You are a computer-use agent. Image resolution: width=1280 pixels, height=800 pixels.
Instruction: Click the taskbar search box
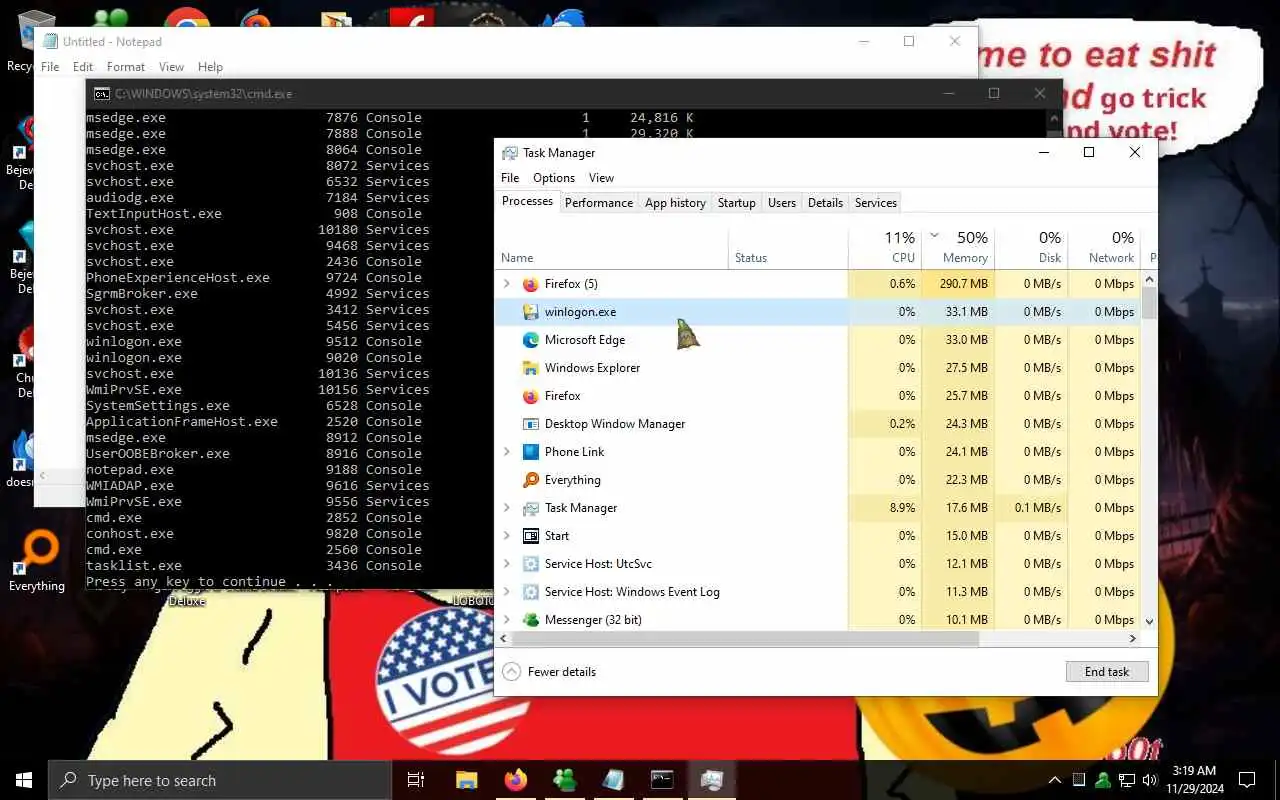pyautogui.click(x=220, y=780)
